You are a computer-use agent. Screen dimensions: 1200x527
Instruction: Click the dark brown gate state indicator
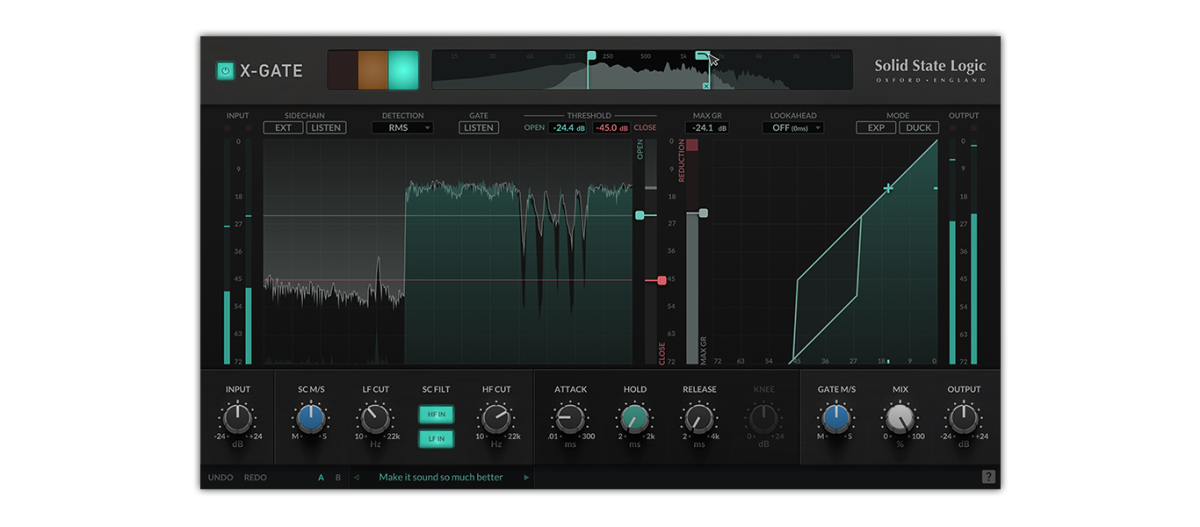coord(342,70)
